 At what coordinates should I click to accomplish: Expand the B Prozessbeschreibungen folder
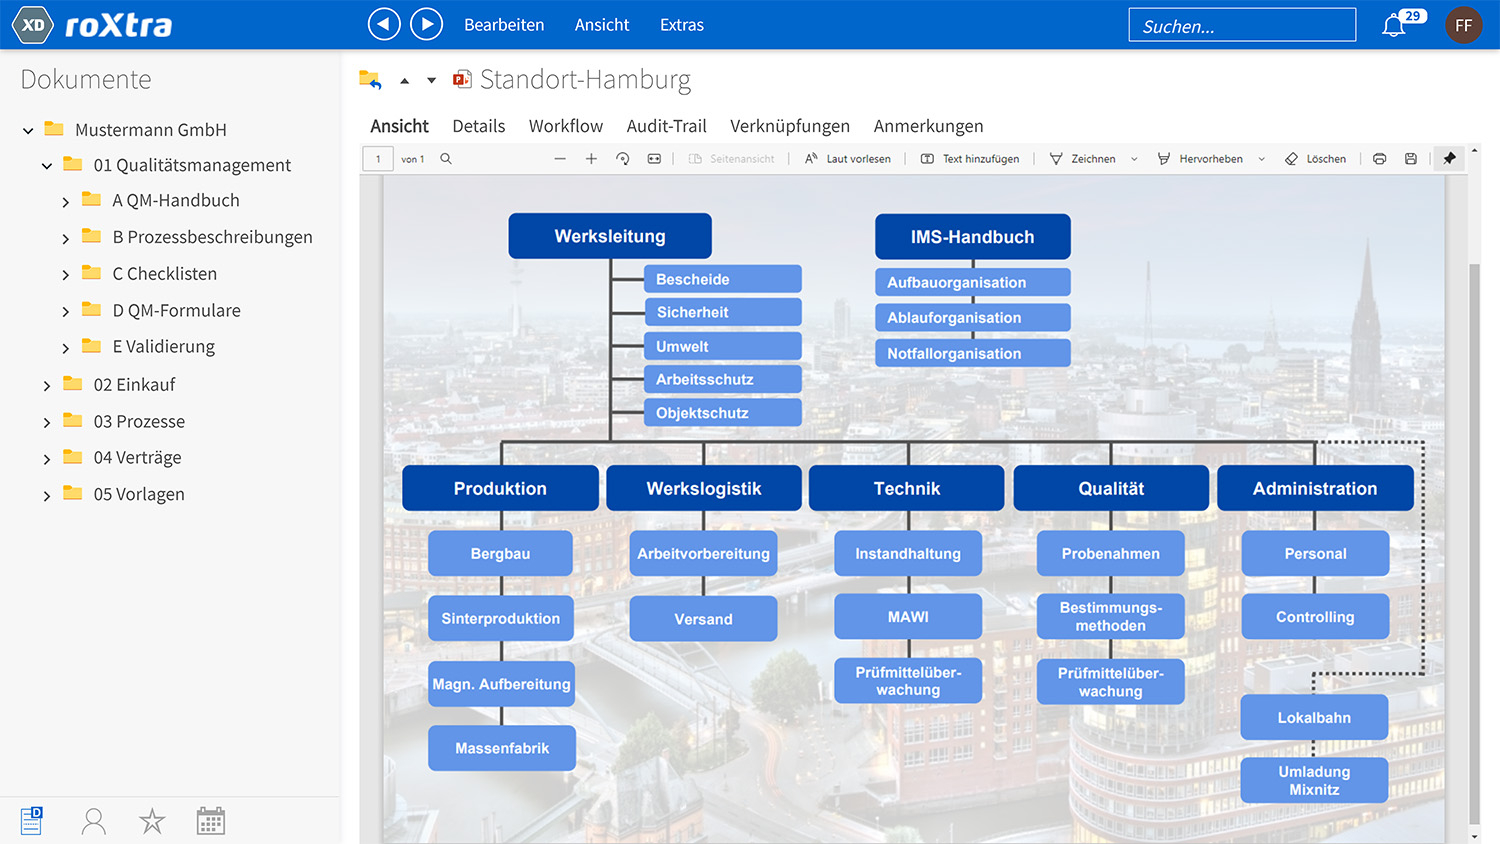pyautogui.click(x=66, y=238)
